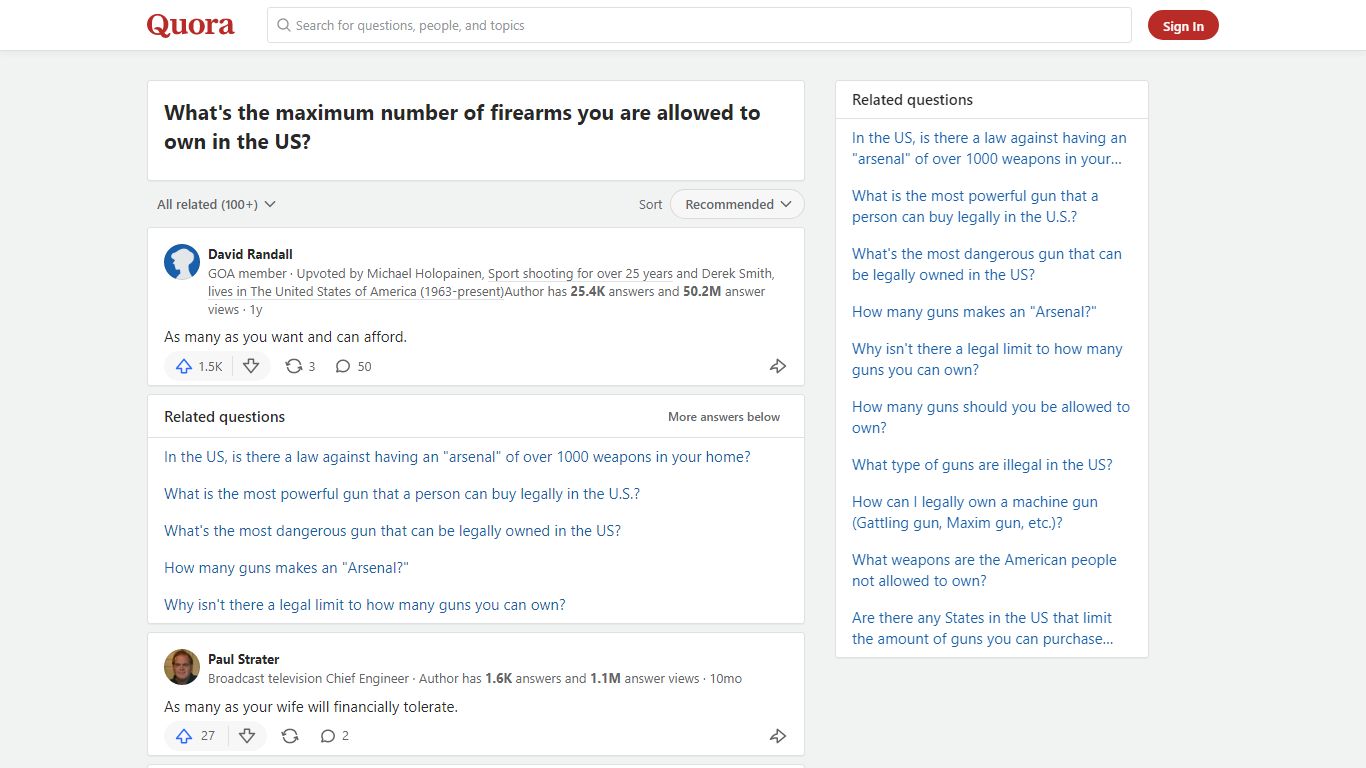
Task: Select the text 'As many as your wife will financially tolerate.'
Action: click(311, 707)
